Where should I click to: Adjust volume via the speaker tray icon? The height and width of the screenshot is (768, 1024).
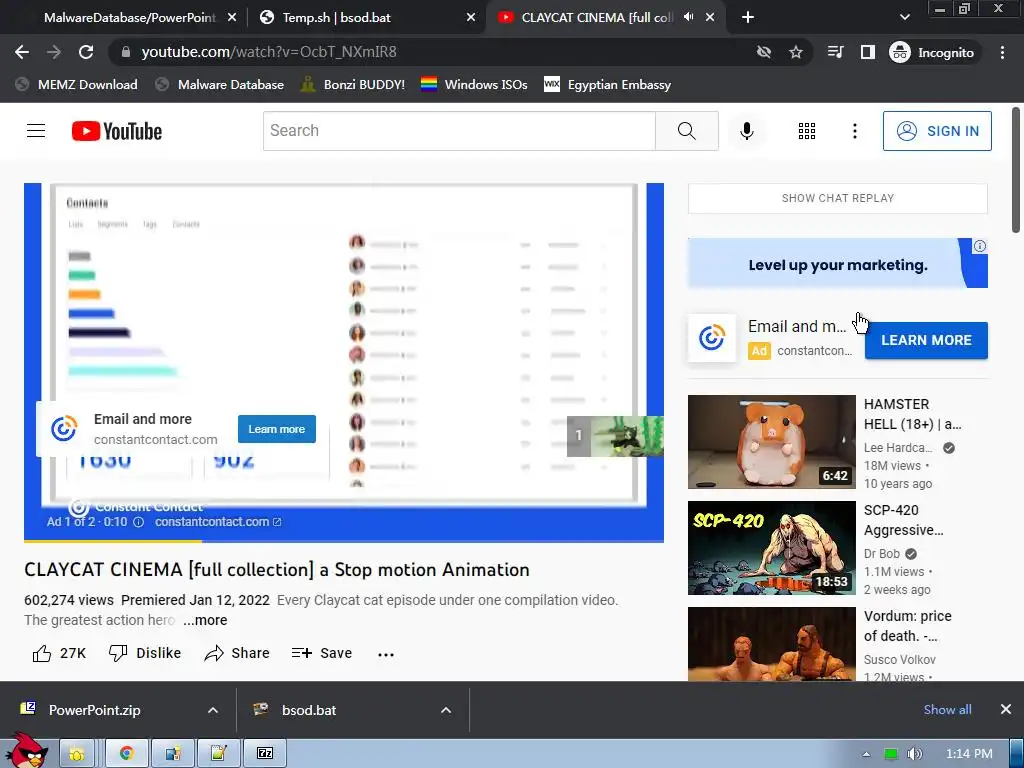(x=915, y=754)
